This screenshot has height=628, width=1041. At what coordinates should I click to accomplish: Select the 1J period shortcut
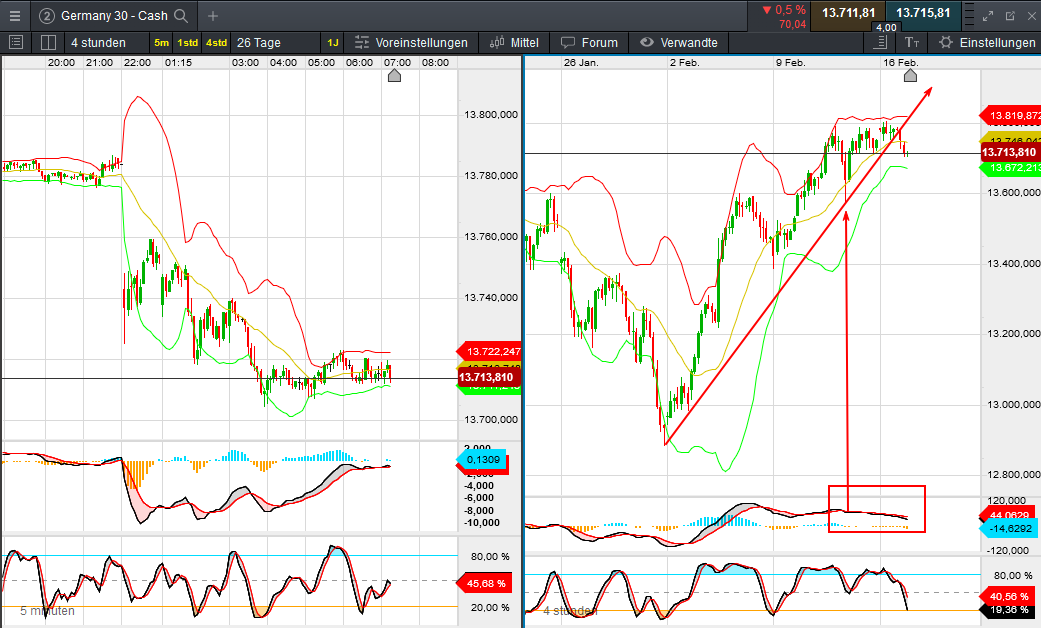click(333, 42)
